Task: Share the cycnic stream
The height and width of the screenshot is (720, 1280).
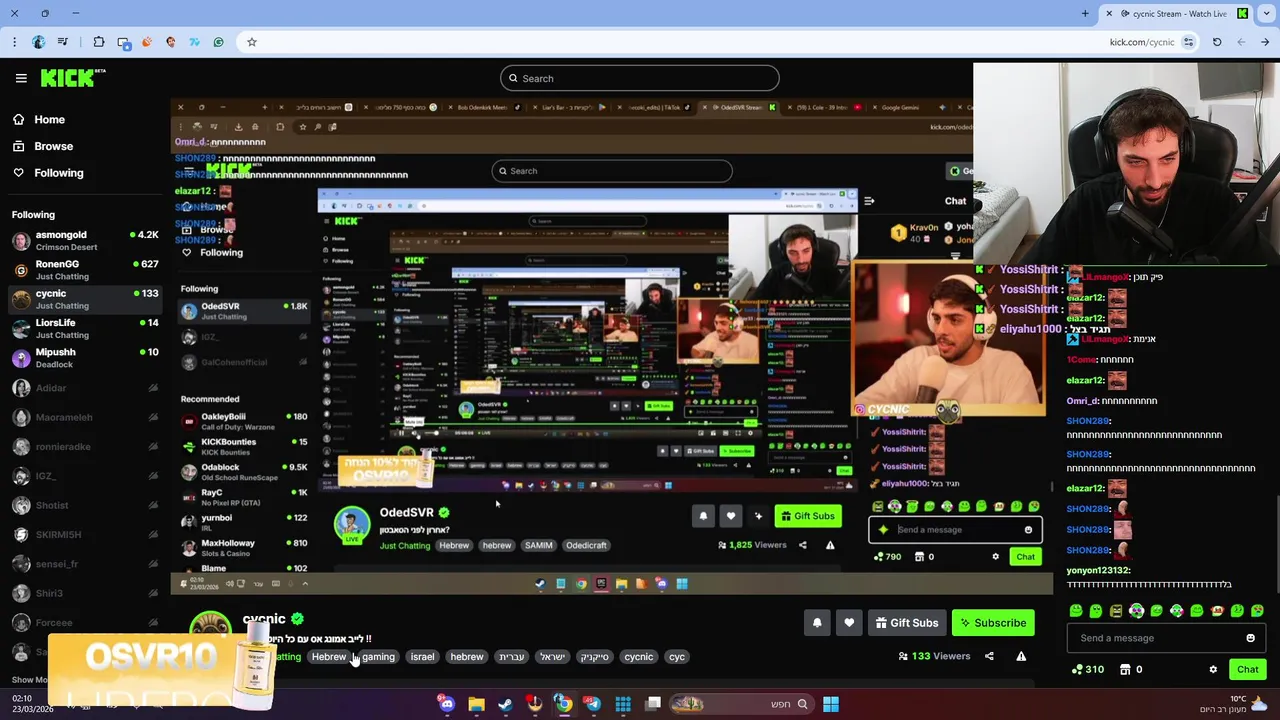Action: point(989,656)
